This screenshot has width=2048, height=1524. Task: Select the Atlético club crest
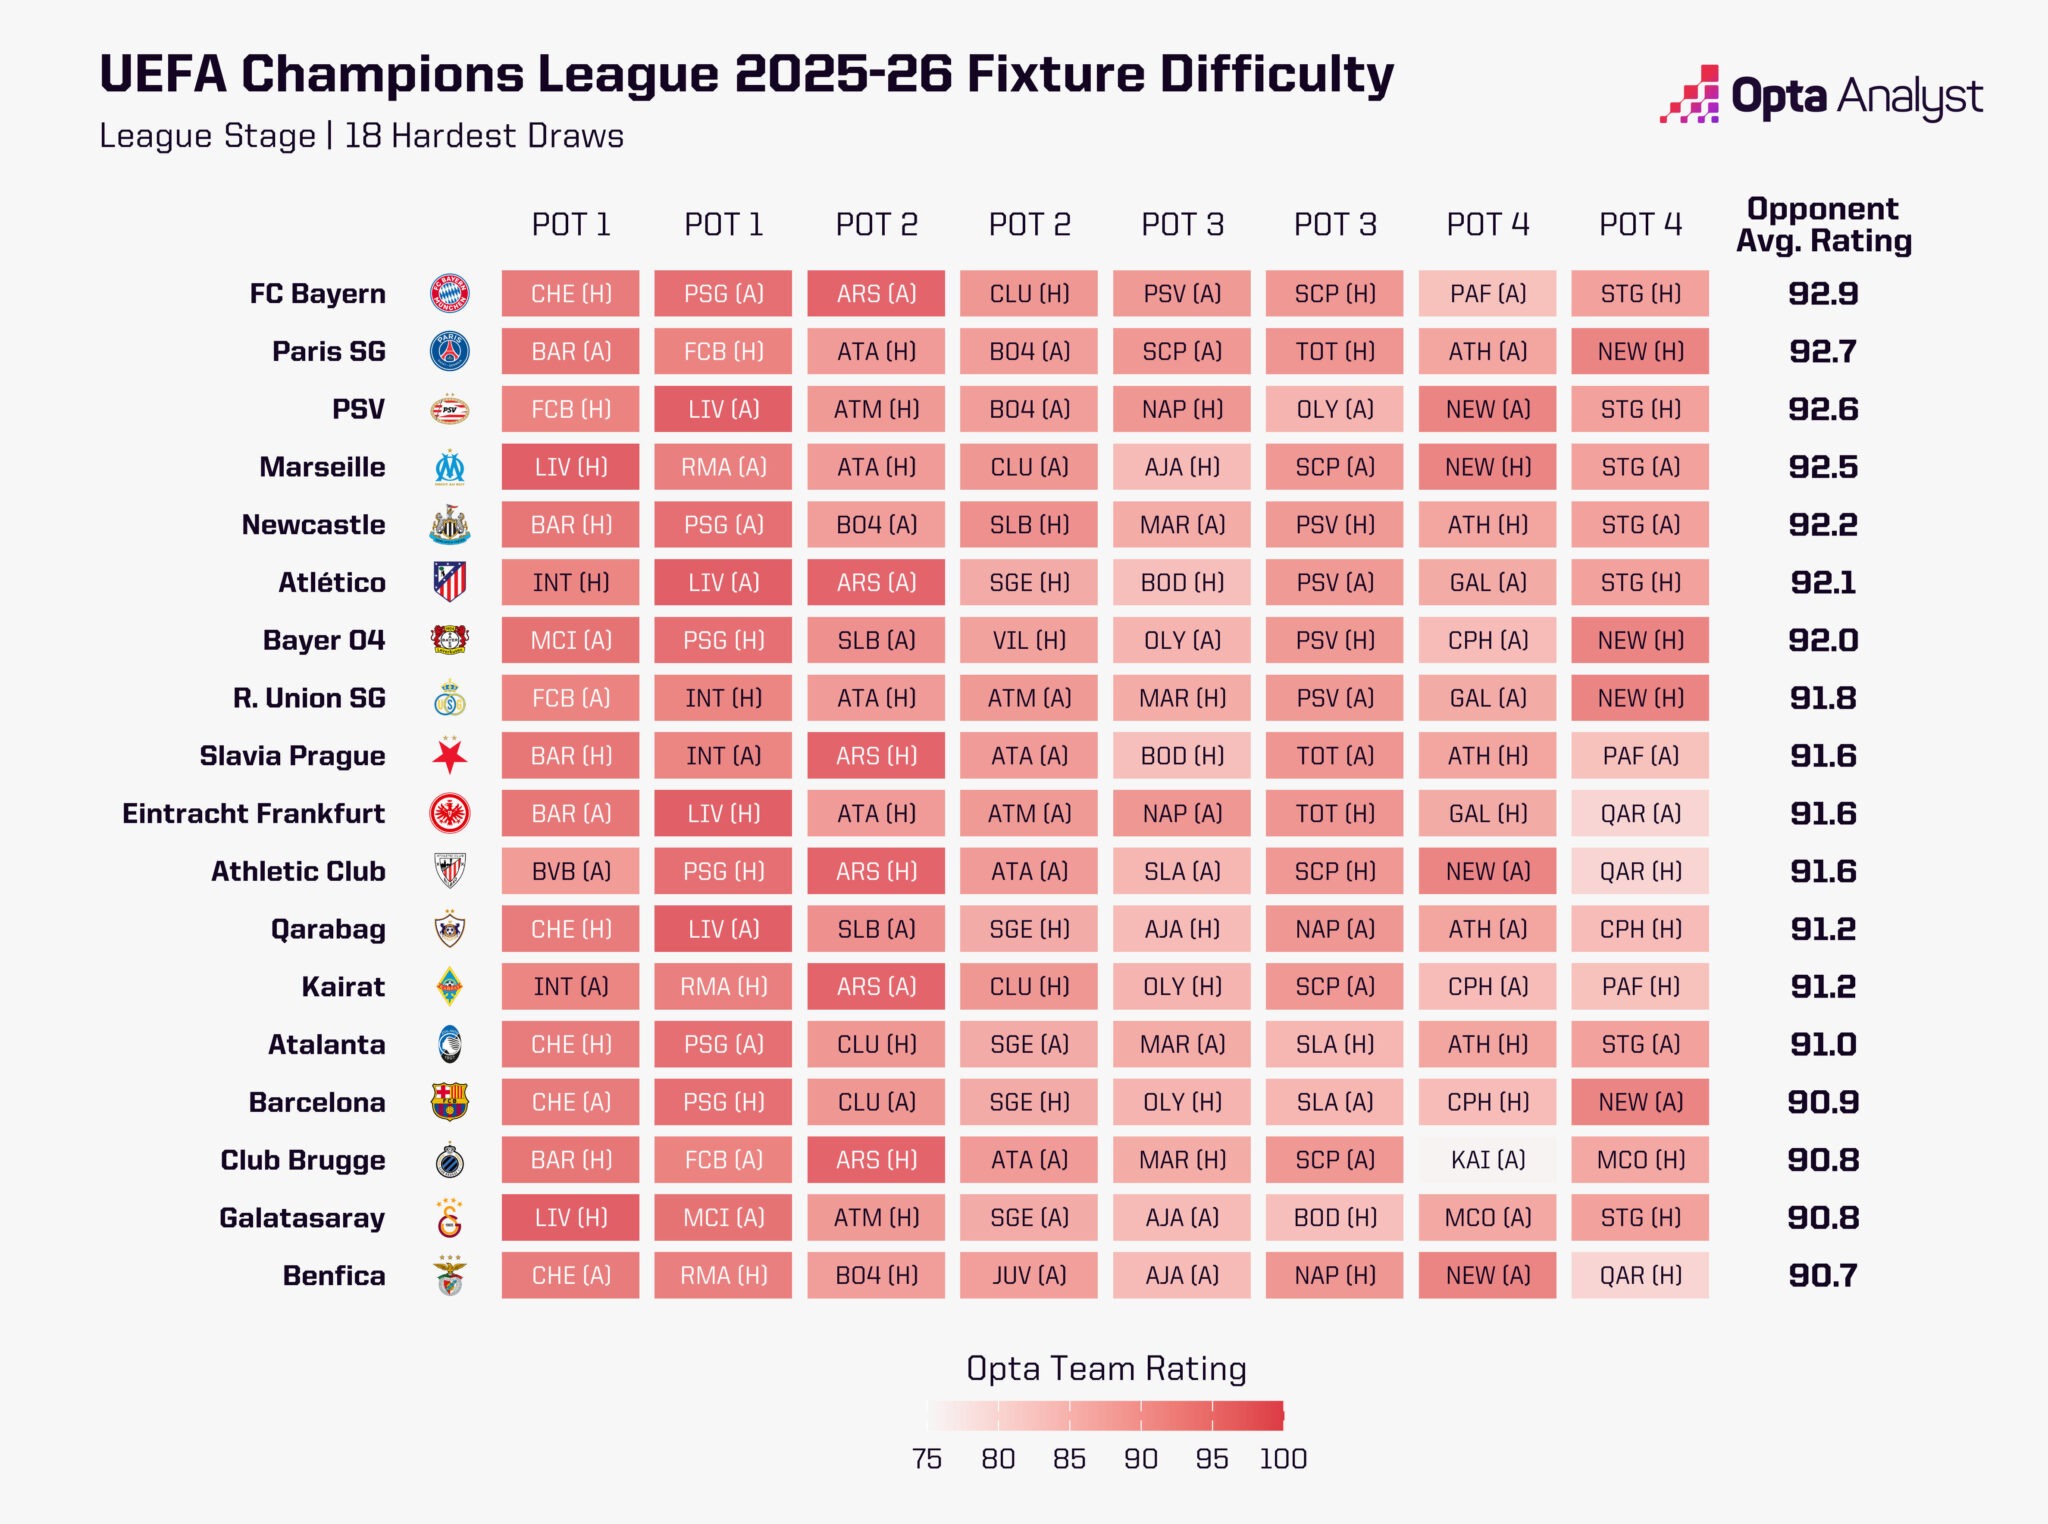click(x=450, y=582)
